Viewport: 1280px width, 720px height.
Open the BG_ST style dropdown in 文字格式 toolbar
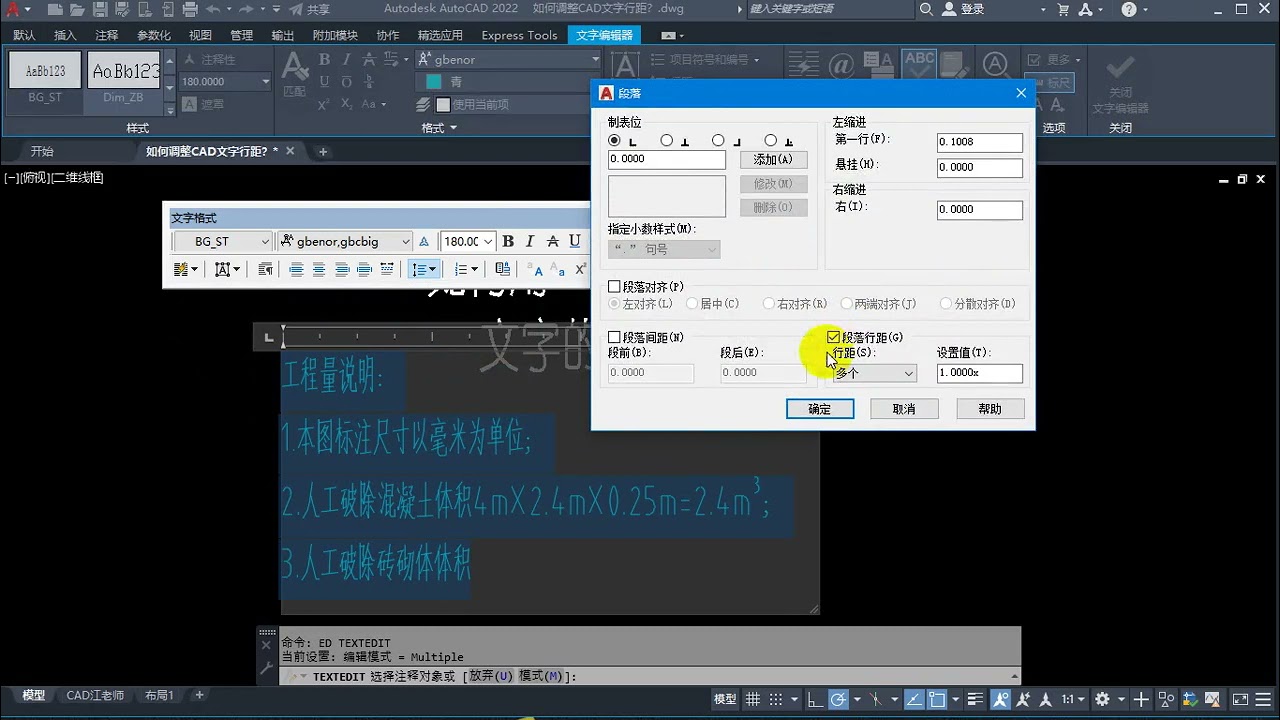pyautogui.click(x=222, y=241)
